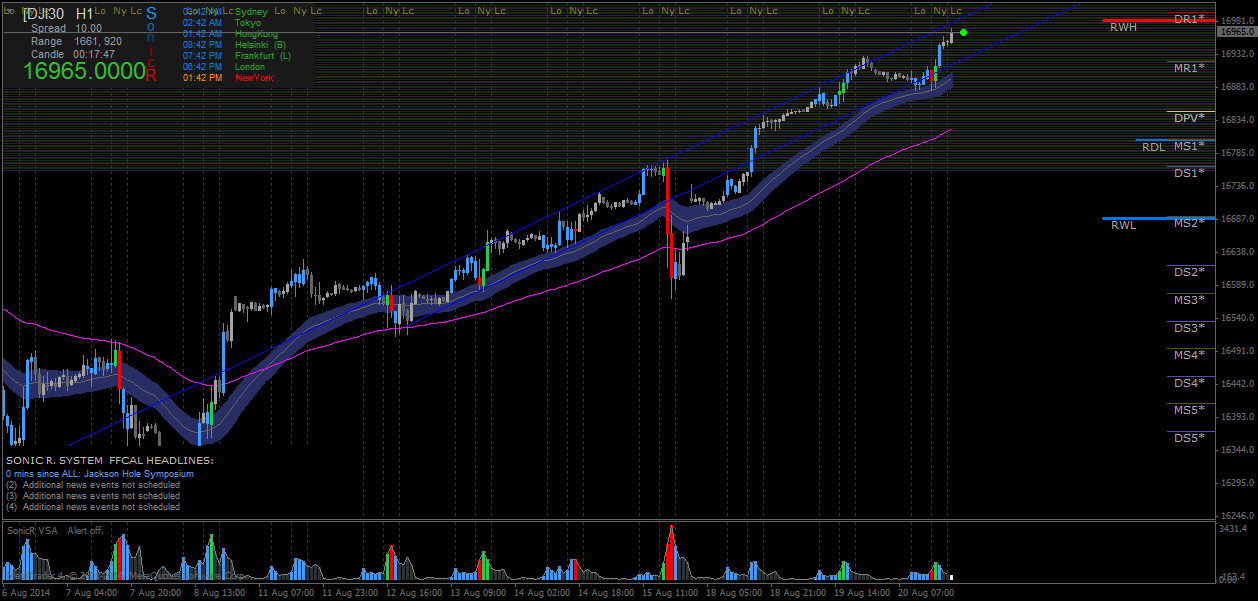The width and height of the screenshot is (1258, 601).
Task: Select the current price tag on price axis
Action: pyautogui.click(x=1237, y=32)
